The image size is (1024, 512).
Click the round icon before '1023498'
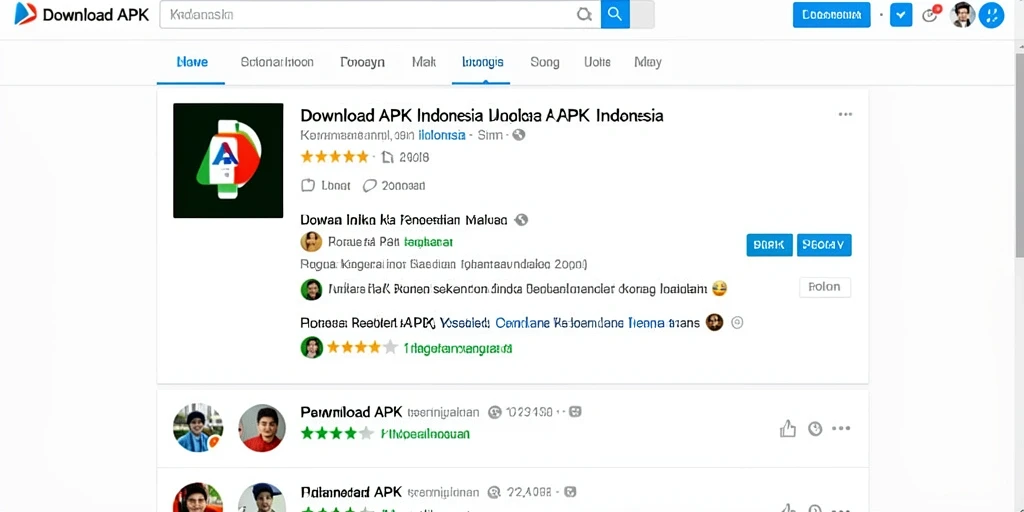click(494, 412)
